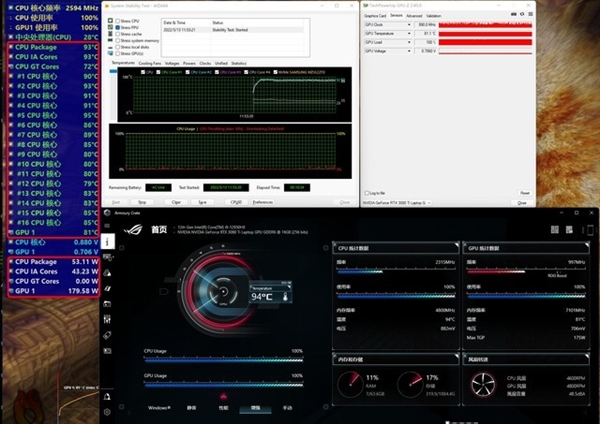The image size is (600, 424).
Task: Select the Armoury Crate home sidebar icon
Action: coord(108,241)
